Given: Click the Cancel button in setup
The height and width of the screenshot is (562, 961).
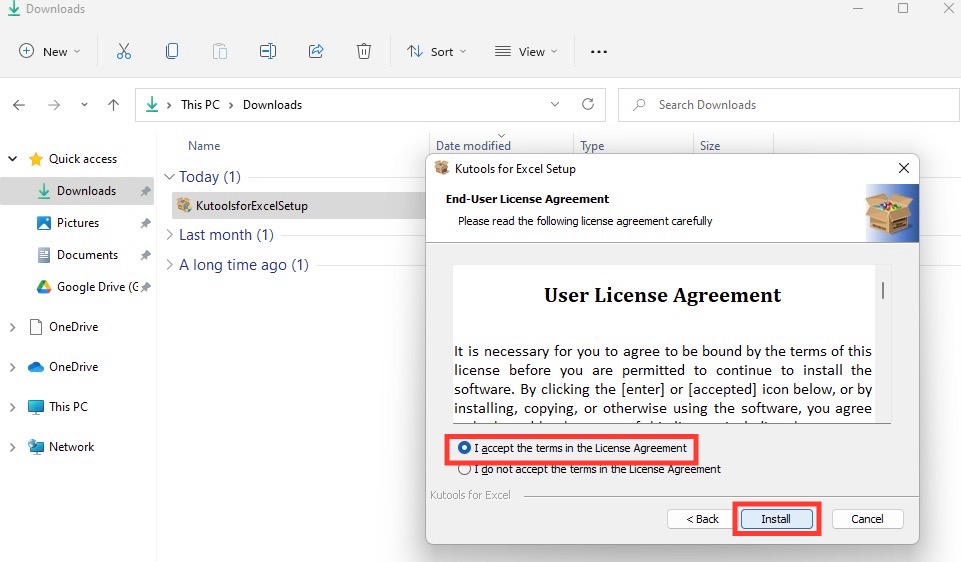Looking at the screenshot, I should pos(867,519).
